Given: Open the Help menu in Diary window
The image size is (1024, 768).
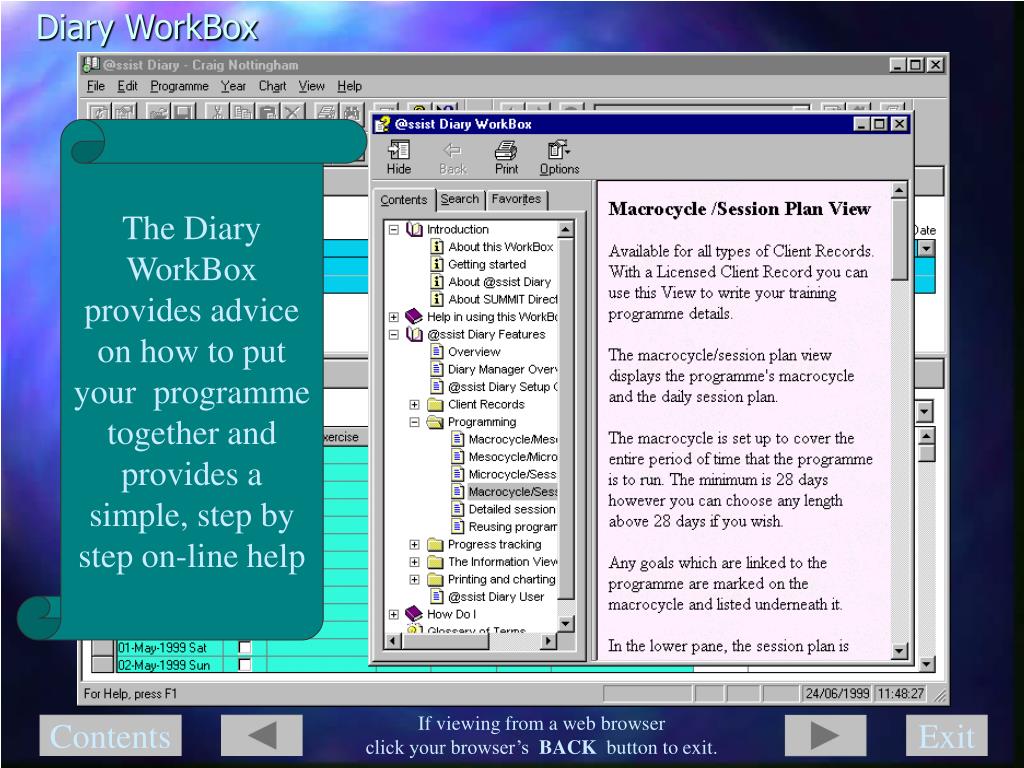Looking at the screenshot, I should [349, 86].
